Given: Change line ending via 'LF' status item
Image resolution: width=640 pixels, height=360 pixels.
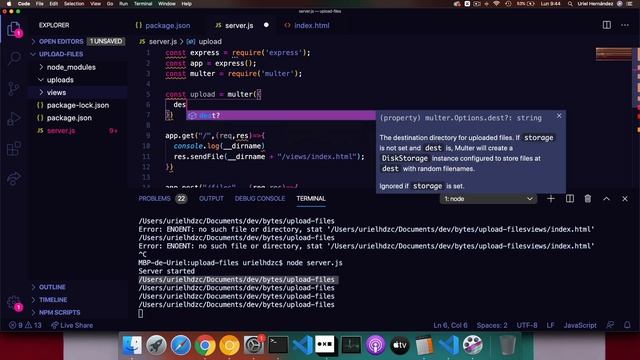Looking at the screenshot, I should (x=550, y=325).
